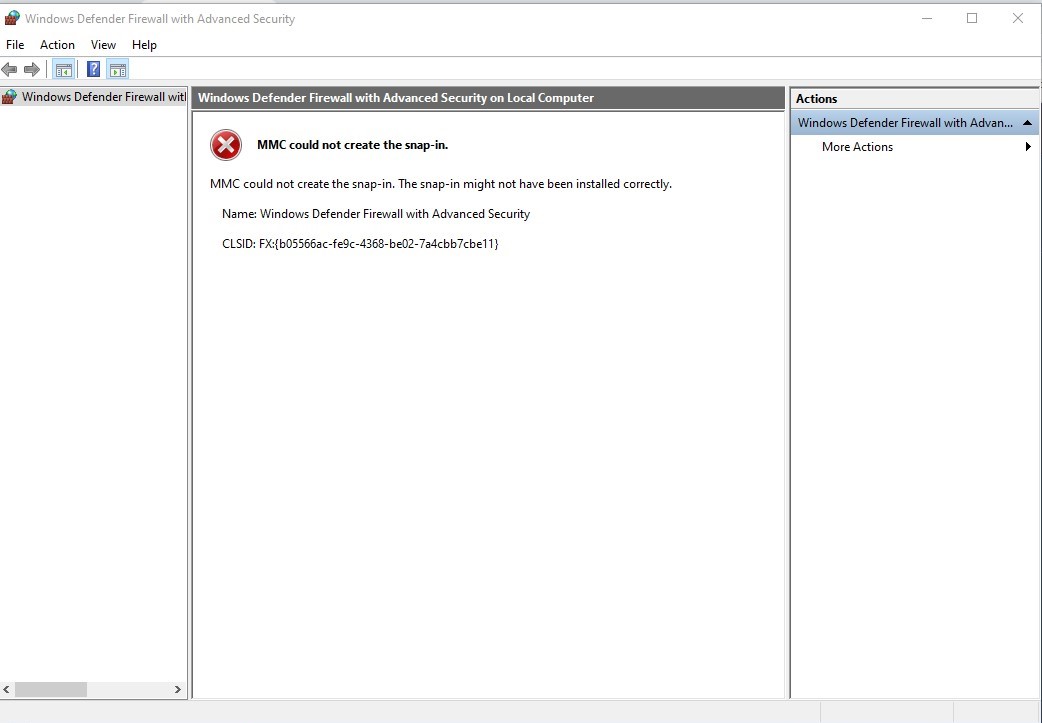Open the View menu

[103, 45]
